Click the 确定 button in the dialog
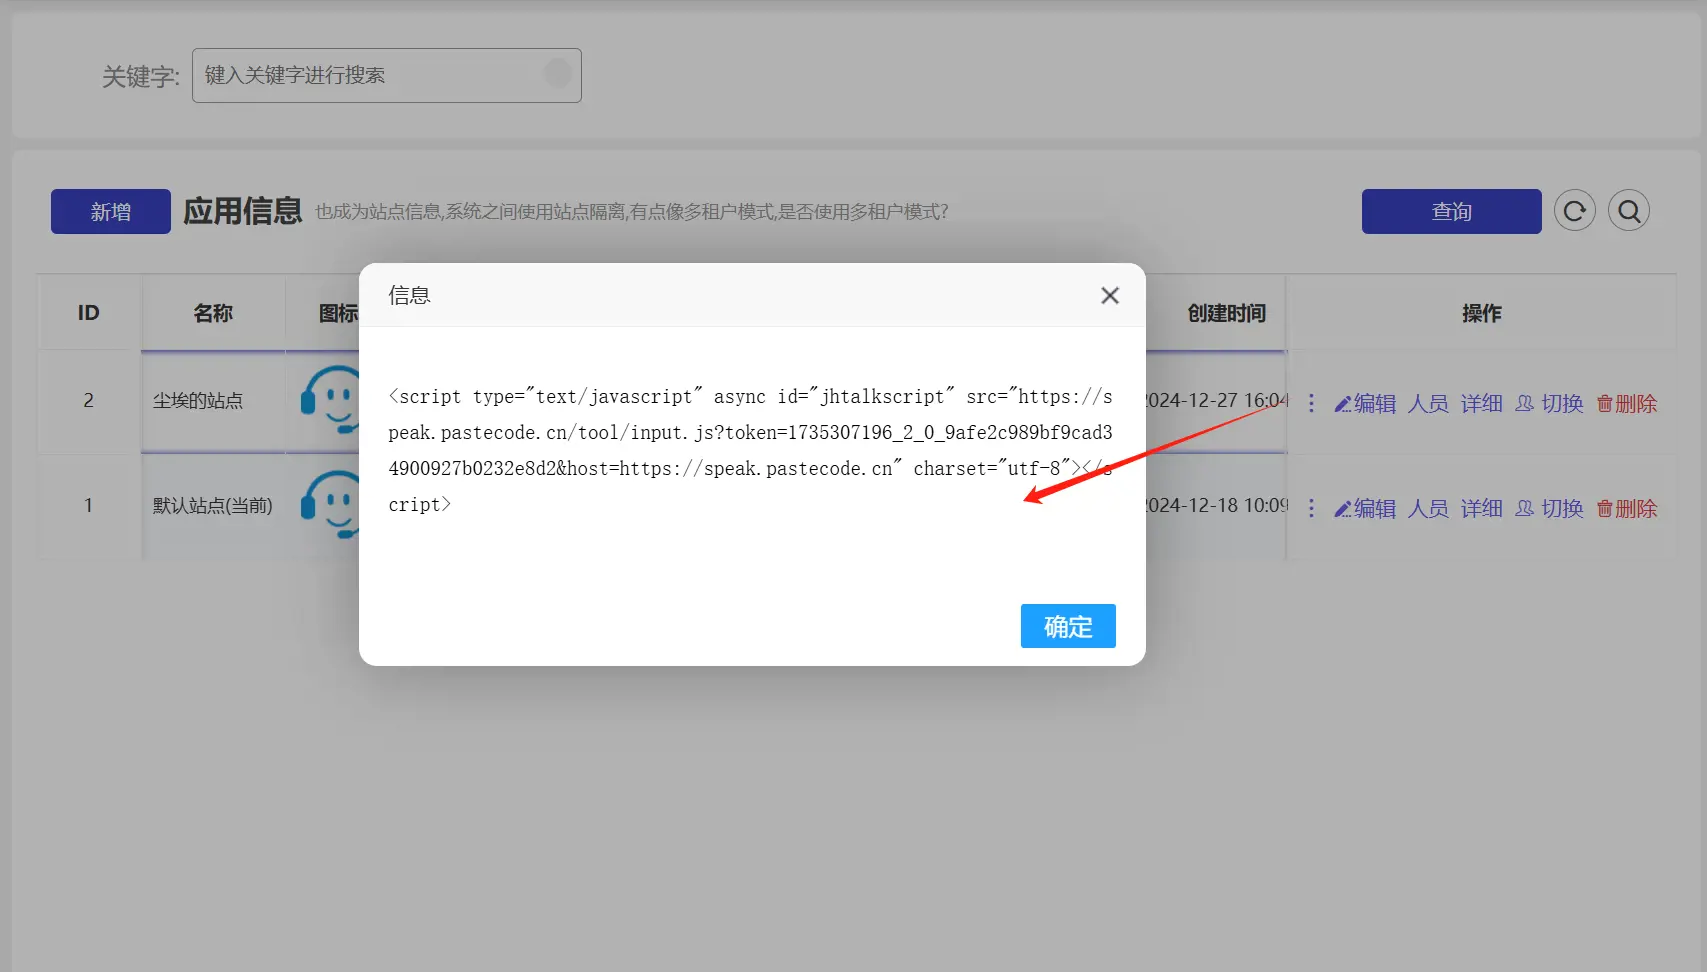1707x972 pixels. (1068, 626)
